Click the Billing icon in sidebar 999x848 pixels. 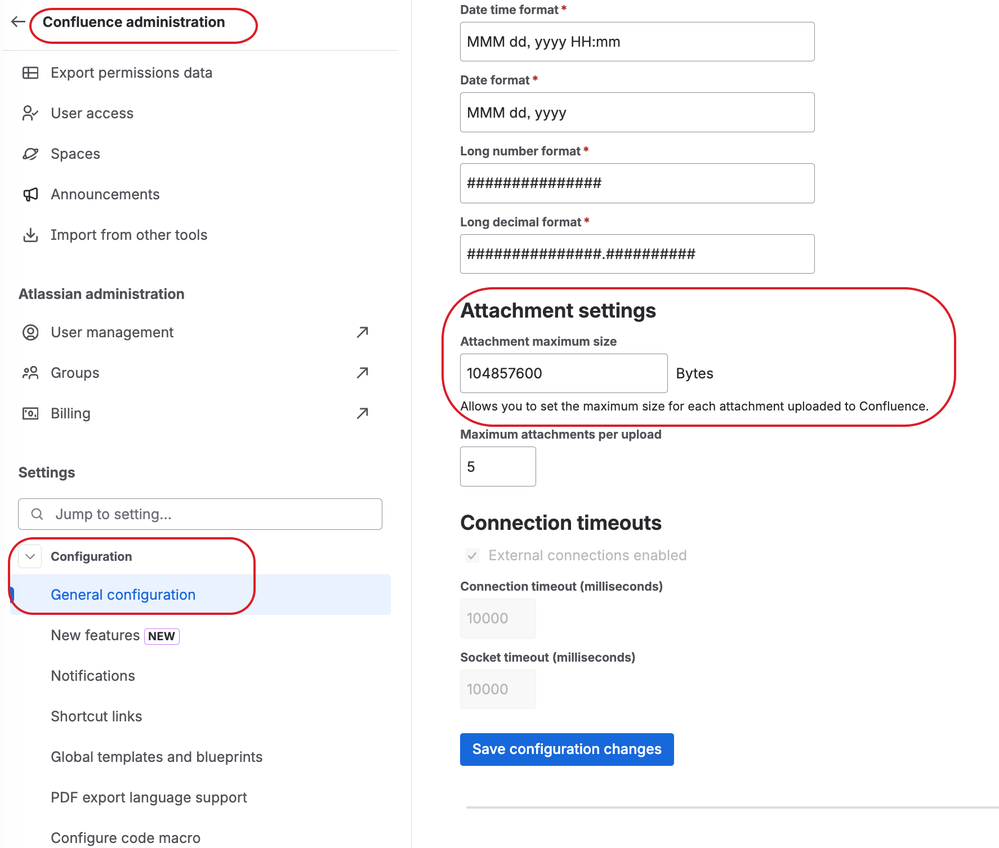pos(31,414)
